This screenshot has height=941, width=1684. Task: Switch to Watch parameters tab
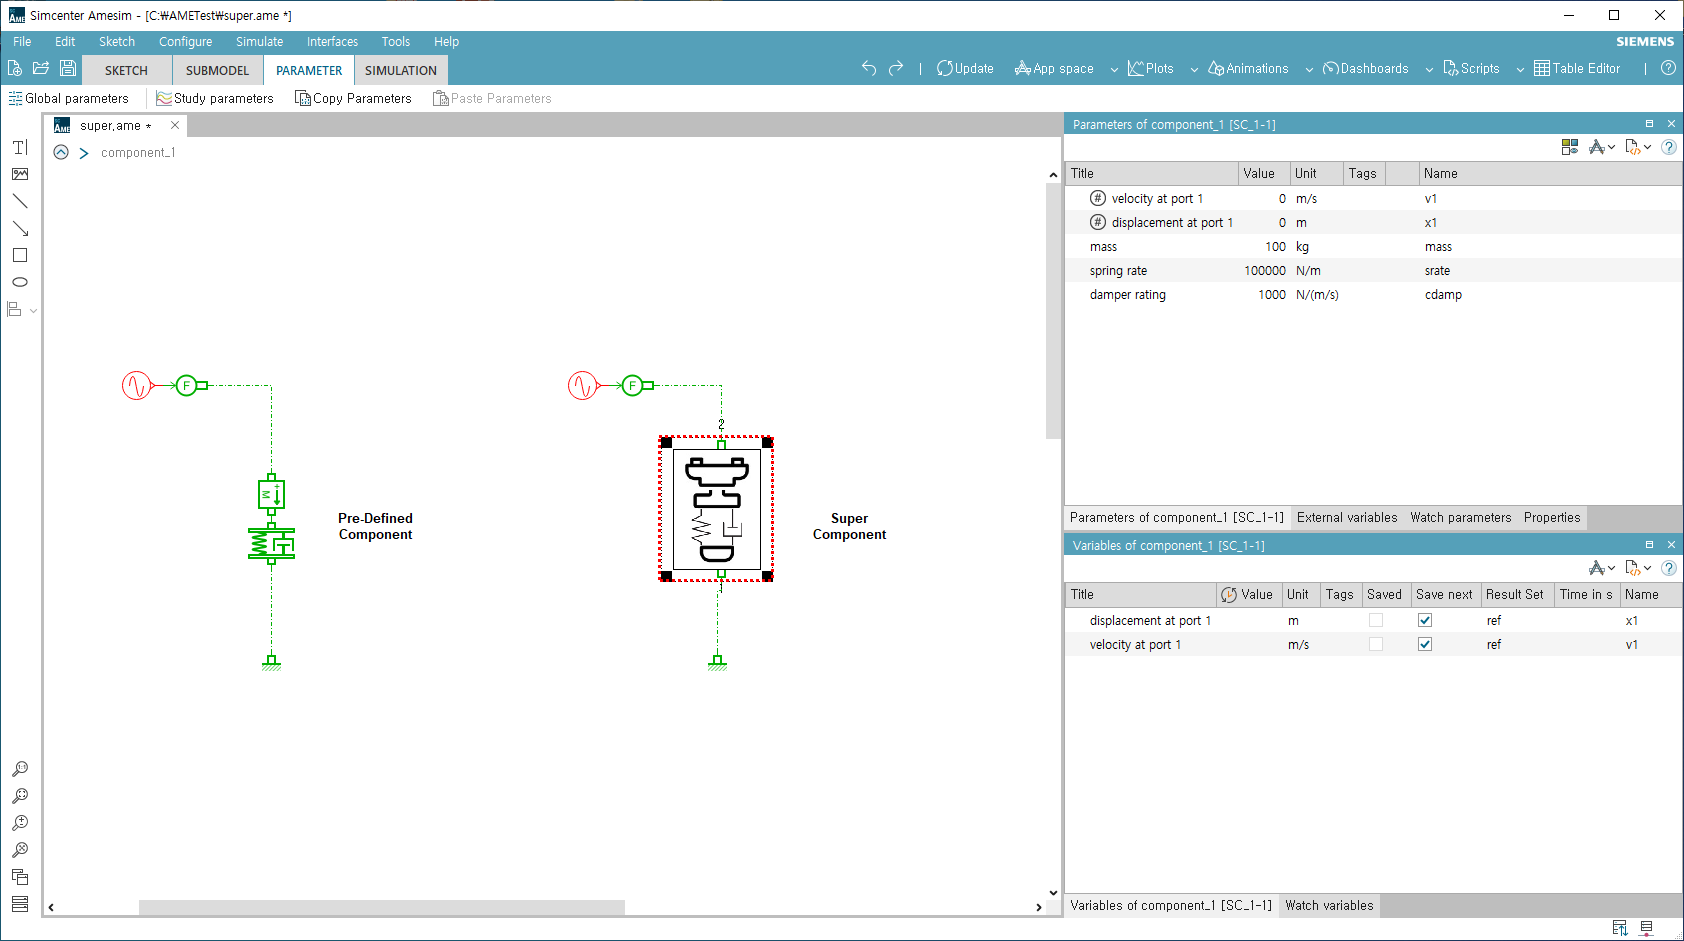tap(1460, 517)
